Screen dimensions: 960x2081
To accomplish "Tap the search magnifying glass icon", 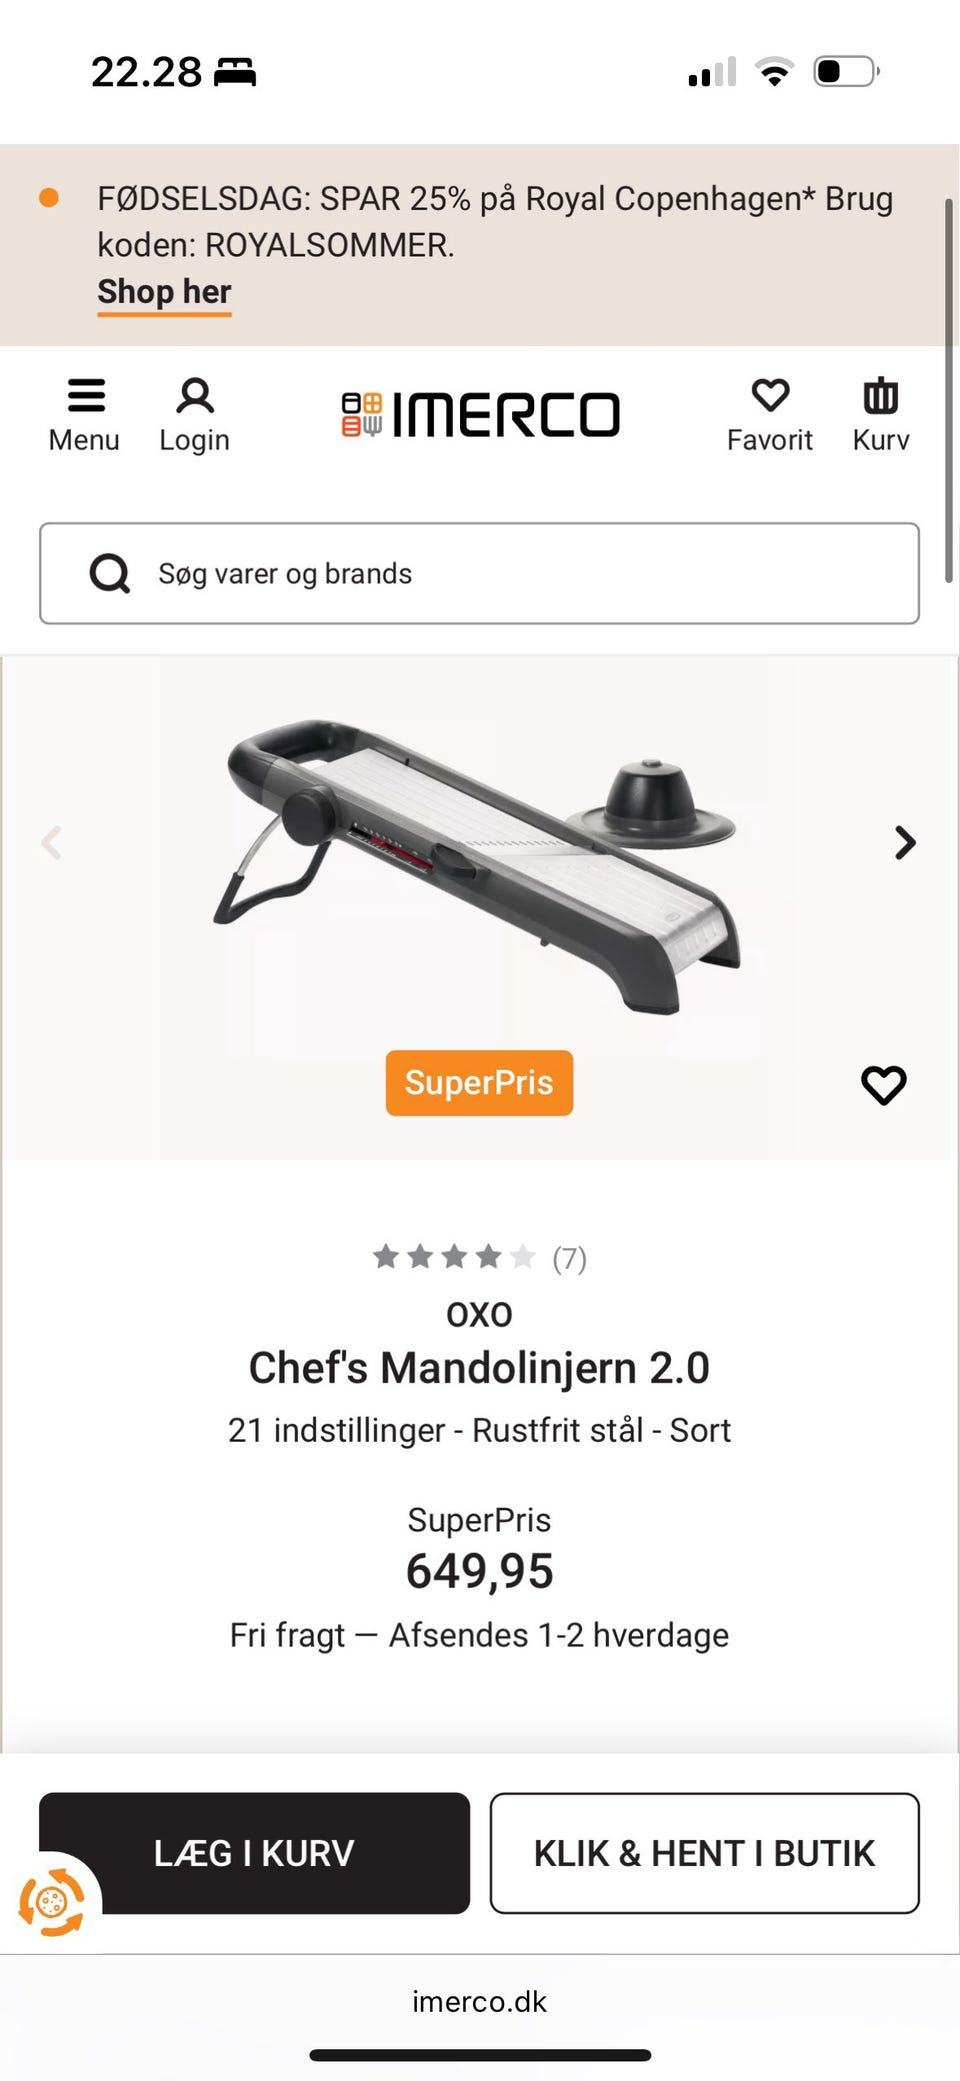I will (110, 574).
